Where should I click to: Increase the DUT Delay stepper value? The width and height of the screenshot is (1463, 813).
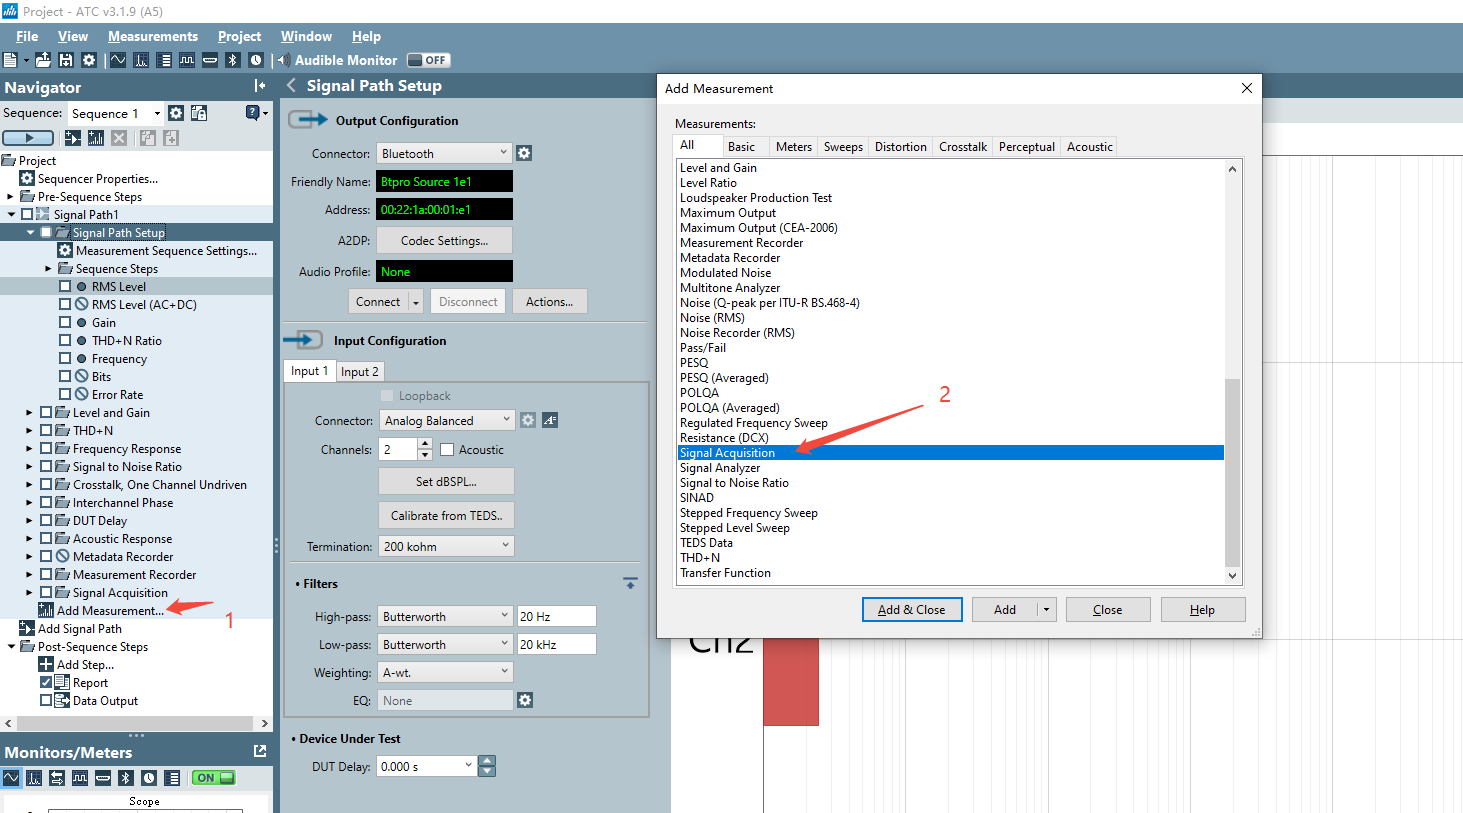click(x=487, y=760)
